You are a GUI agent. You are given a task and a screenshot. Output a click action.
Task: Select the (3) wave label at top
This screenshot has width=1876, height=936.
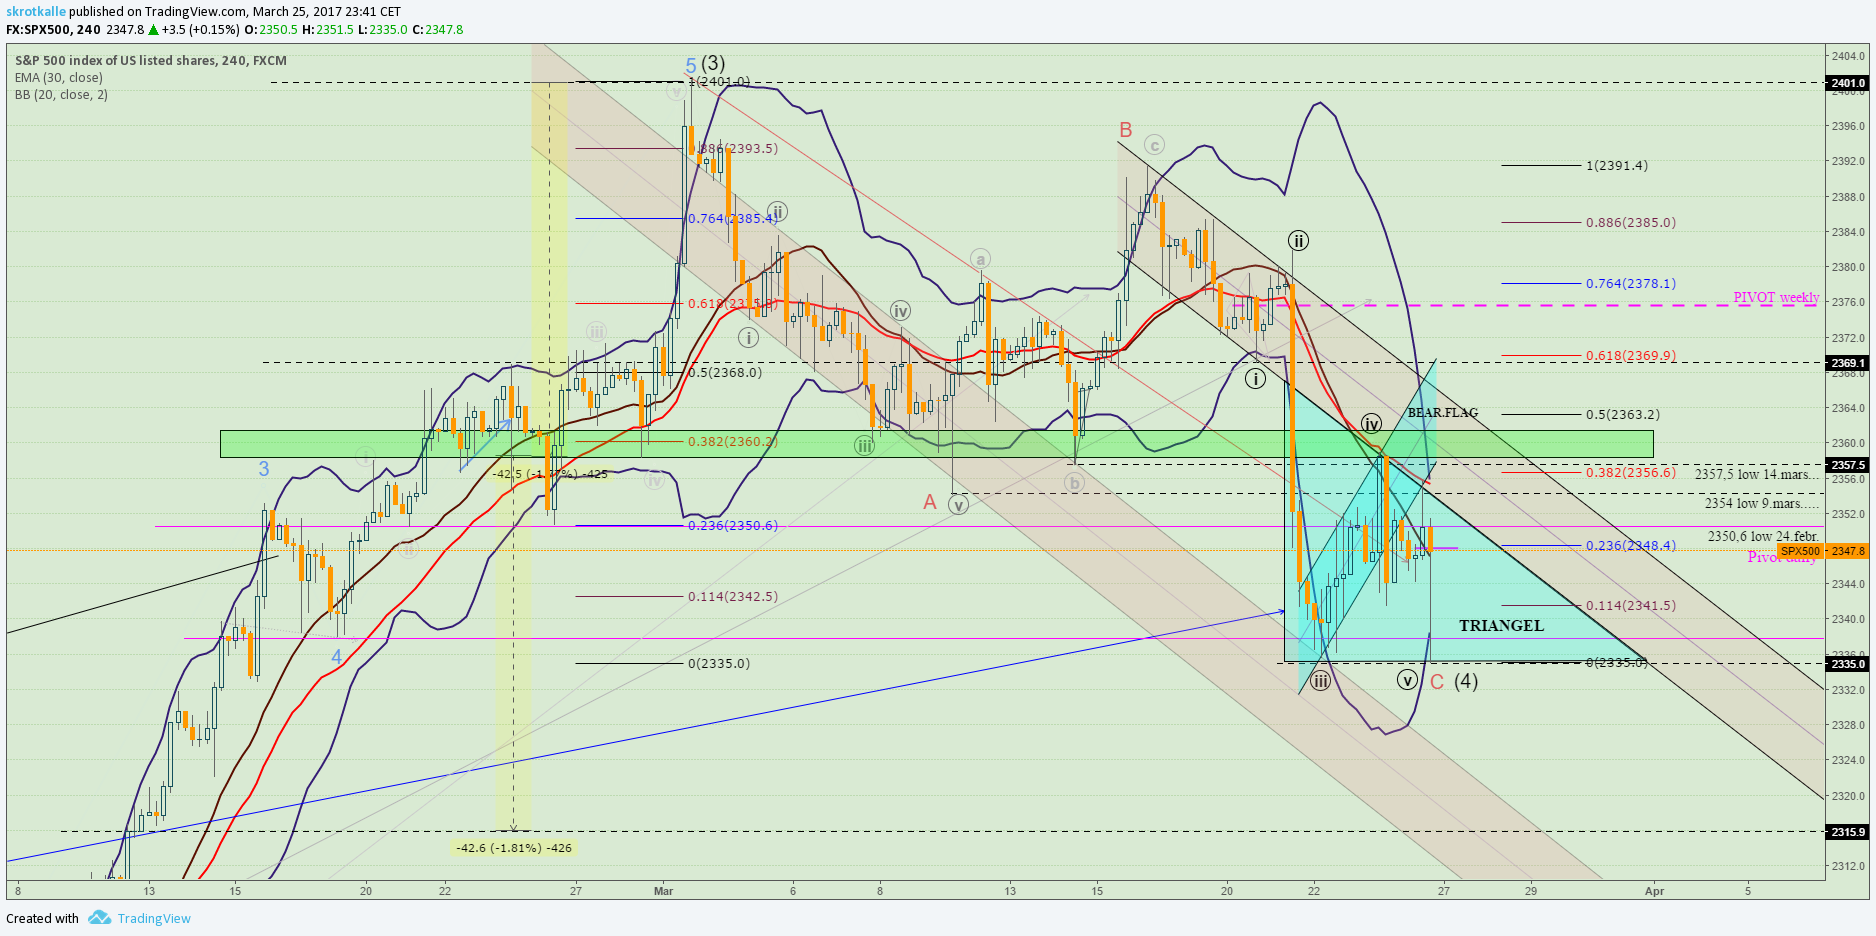(x=713, y=64)
